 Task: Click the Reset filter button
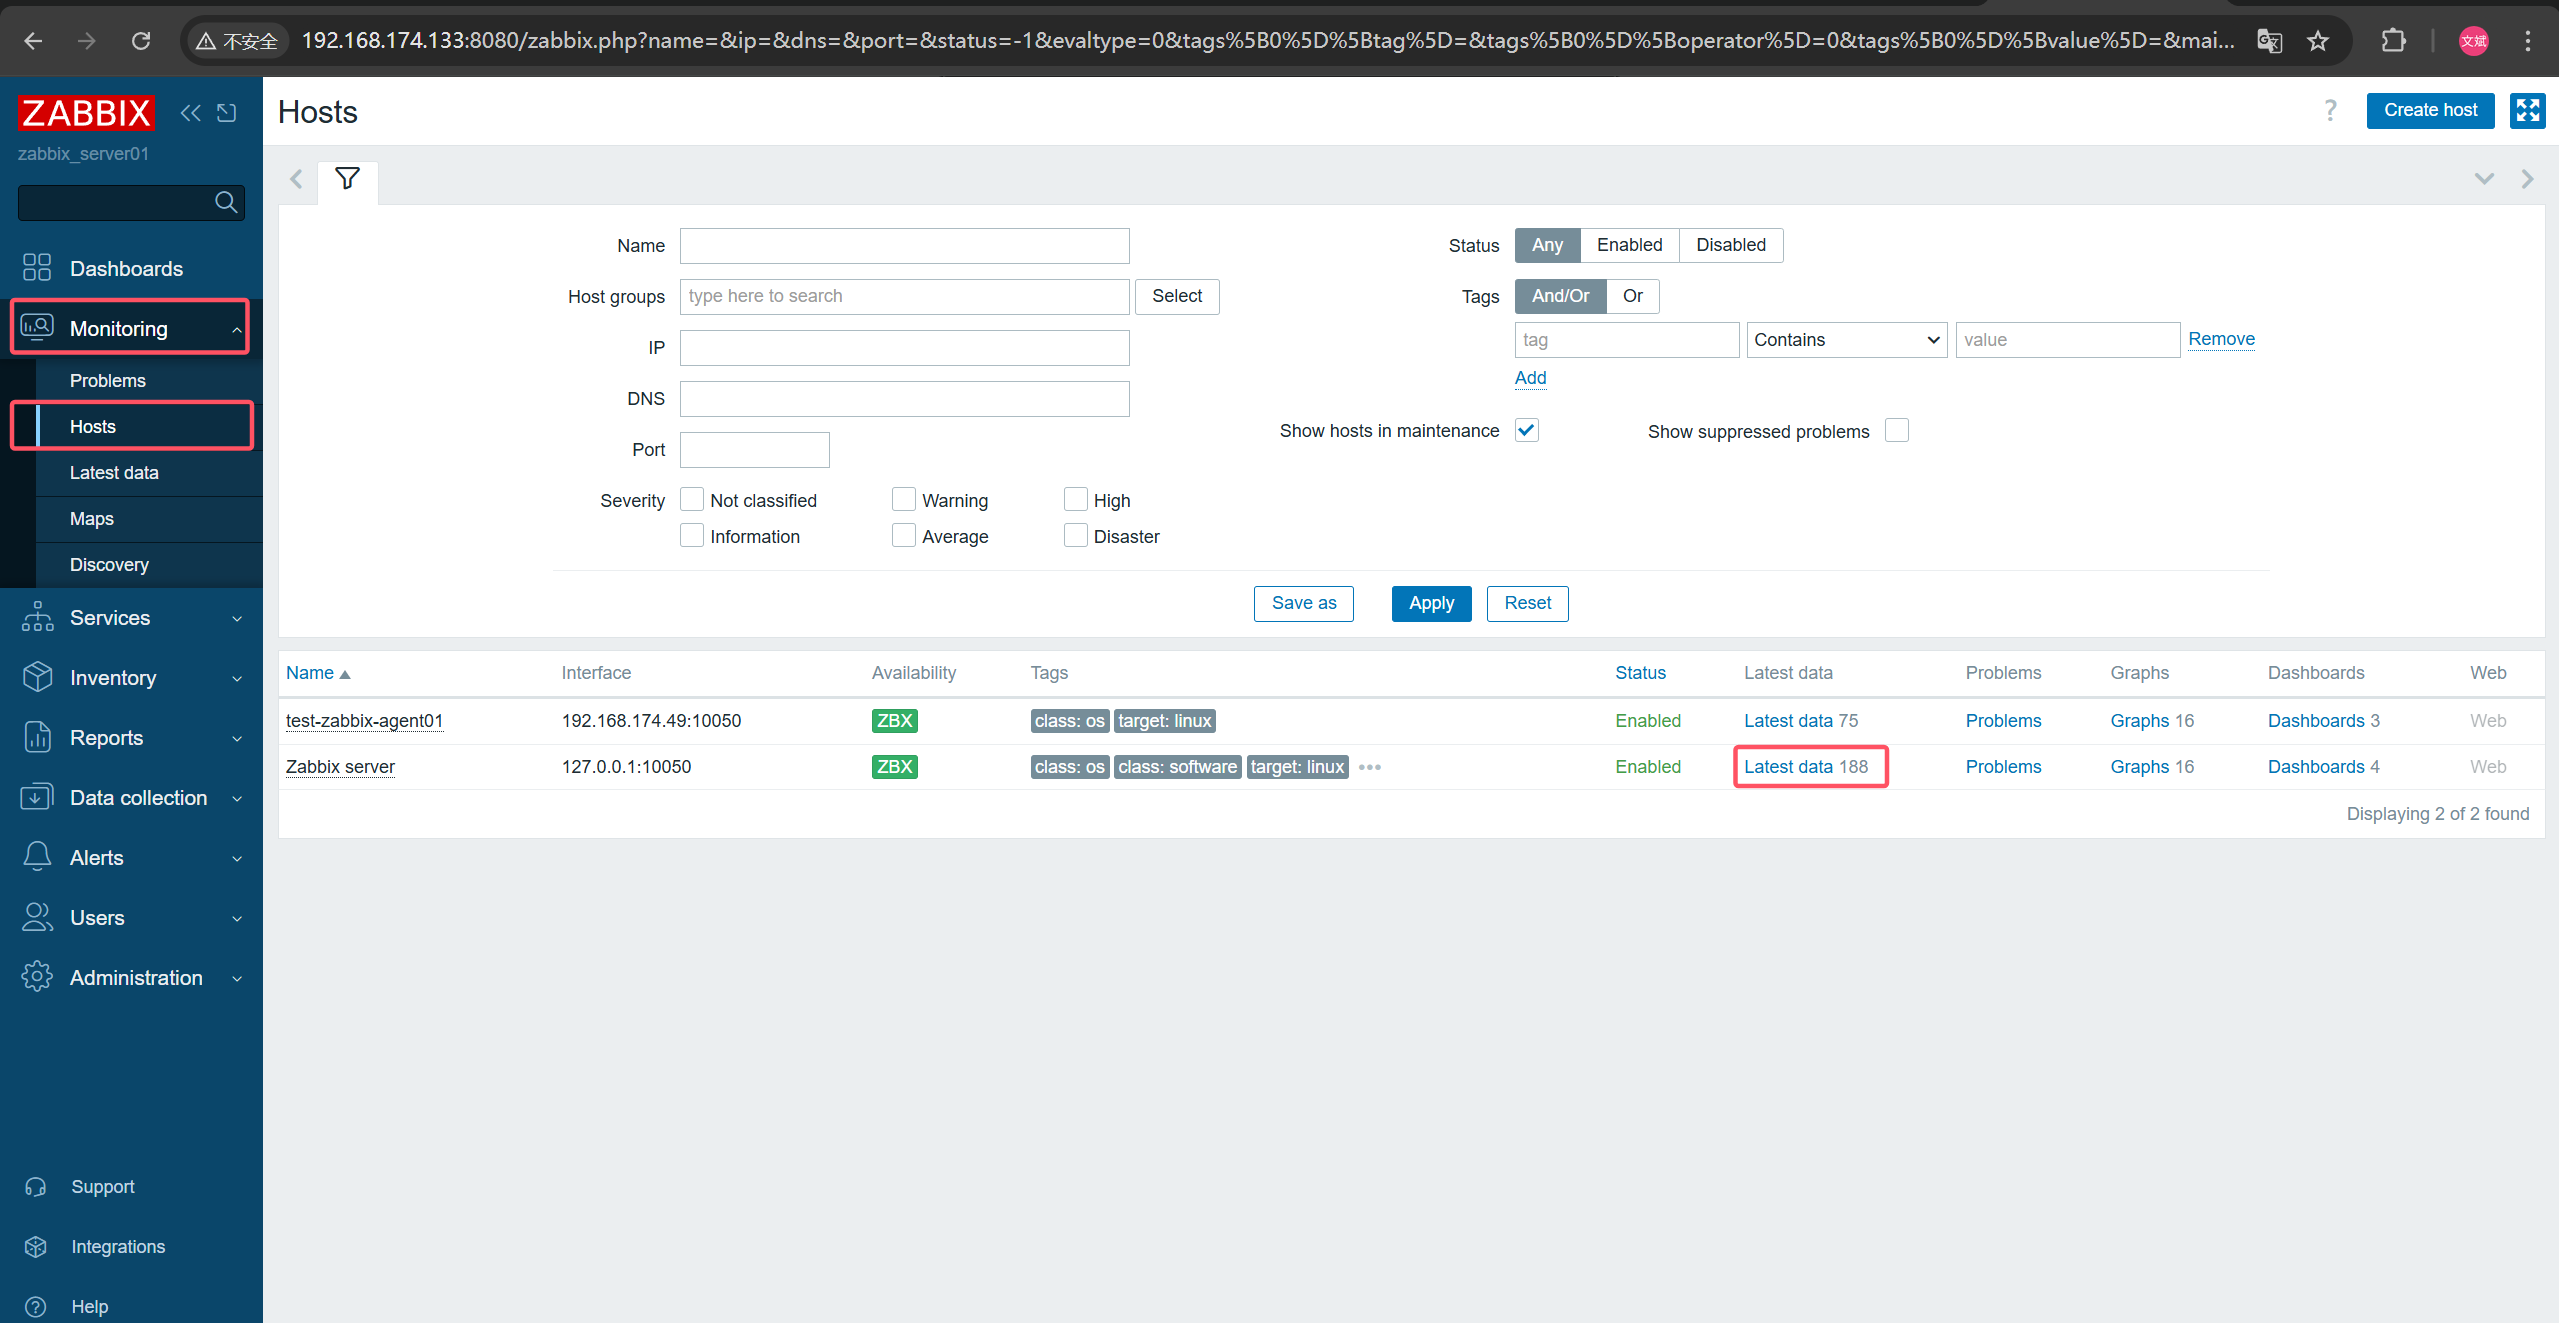point(1527,603)
